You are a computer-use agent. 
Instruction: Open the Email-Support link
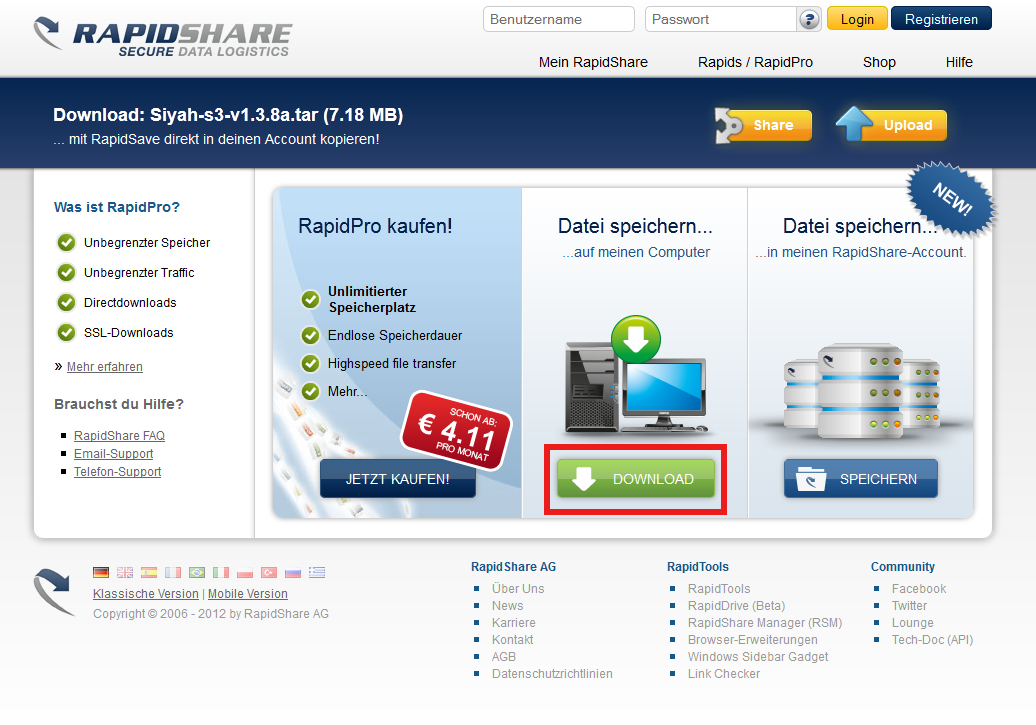click(114, 453)
